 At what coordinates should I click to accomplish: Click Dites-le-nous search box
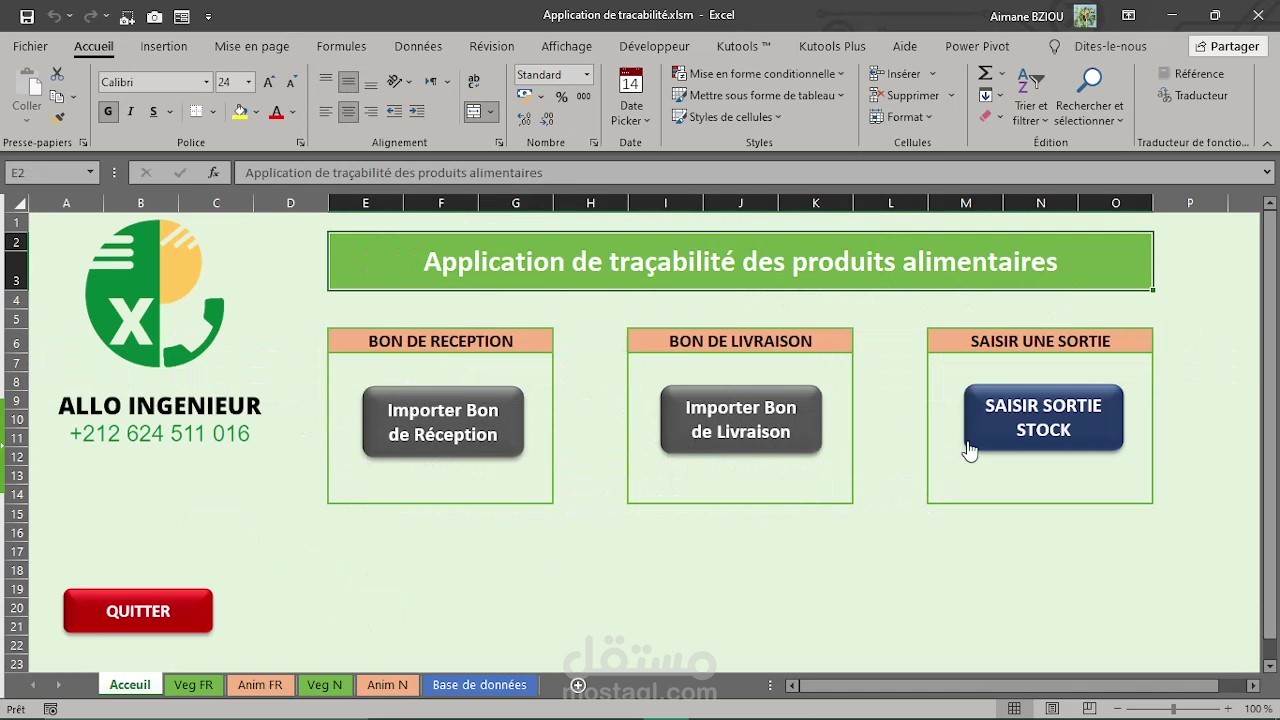click(1097, 46)
